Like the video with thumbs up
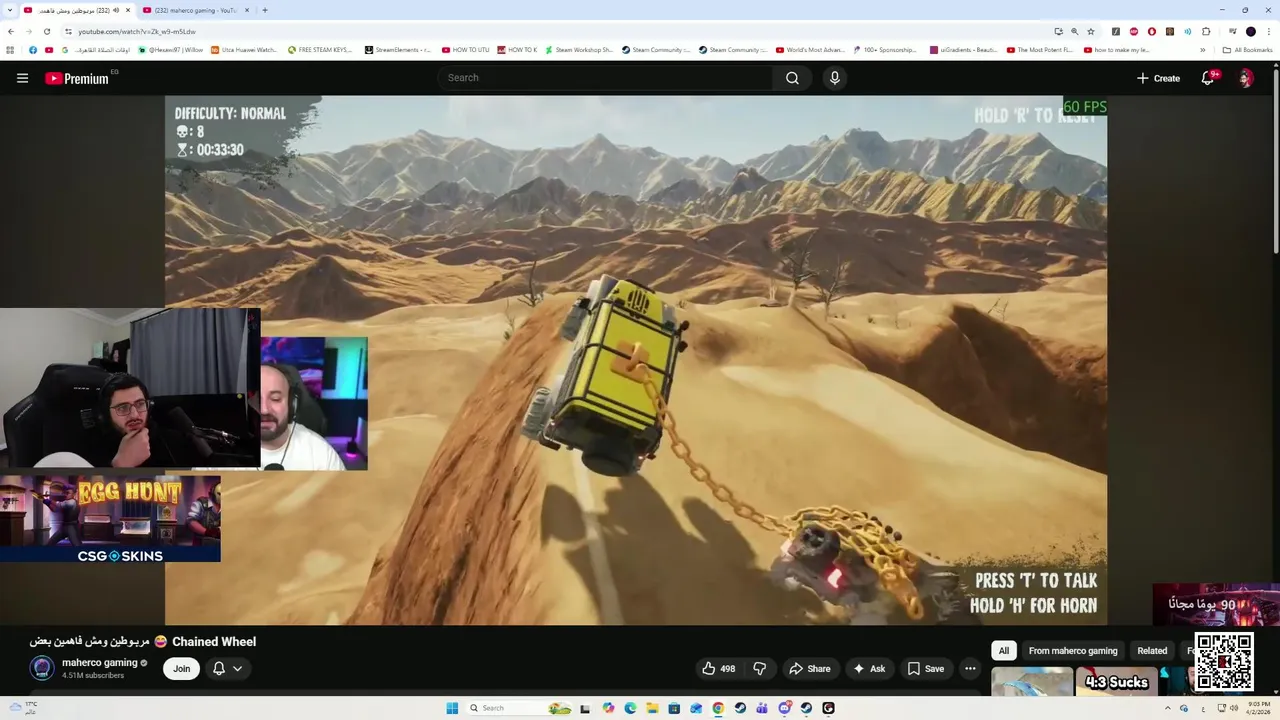This screenshot has height=720, width=1280. (x=719, y=669)
